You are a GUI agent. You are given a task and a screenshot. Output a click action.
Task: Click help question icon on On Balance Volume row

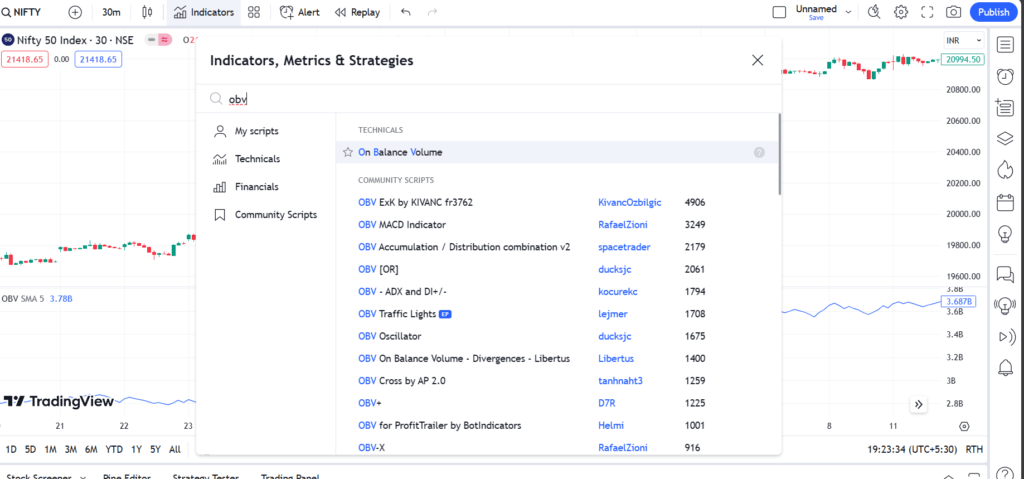[x=759, y=152]
